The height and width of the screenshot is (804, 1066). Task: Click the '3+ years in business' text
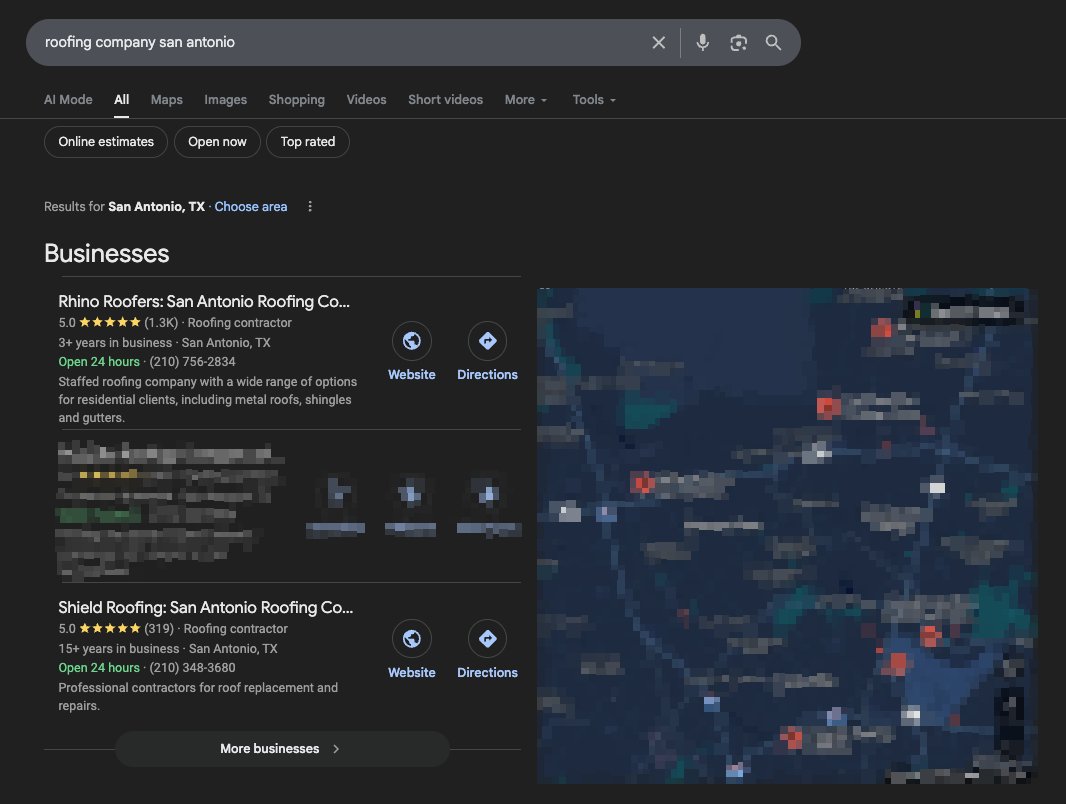(115, 342)
